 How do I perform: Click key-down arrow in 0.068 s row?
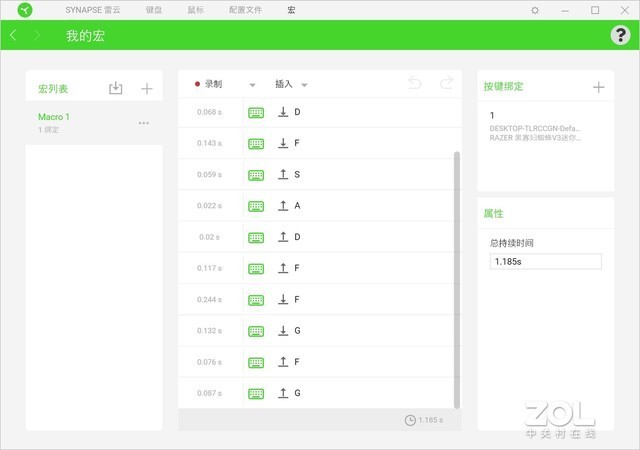(x=283, y=112)
